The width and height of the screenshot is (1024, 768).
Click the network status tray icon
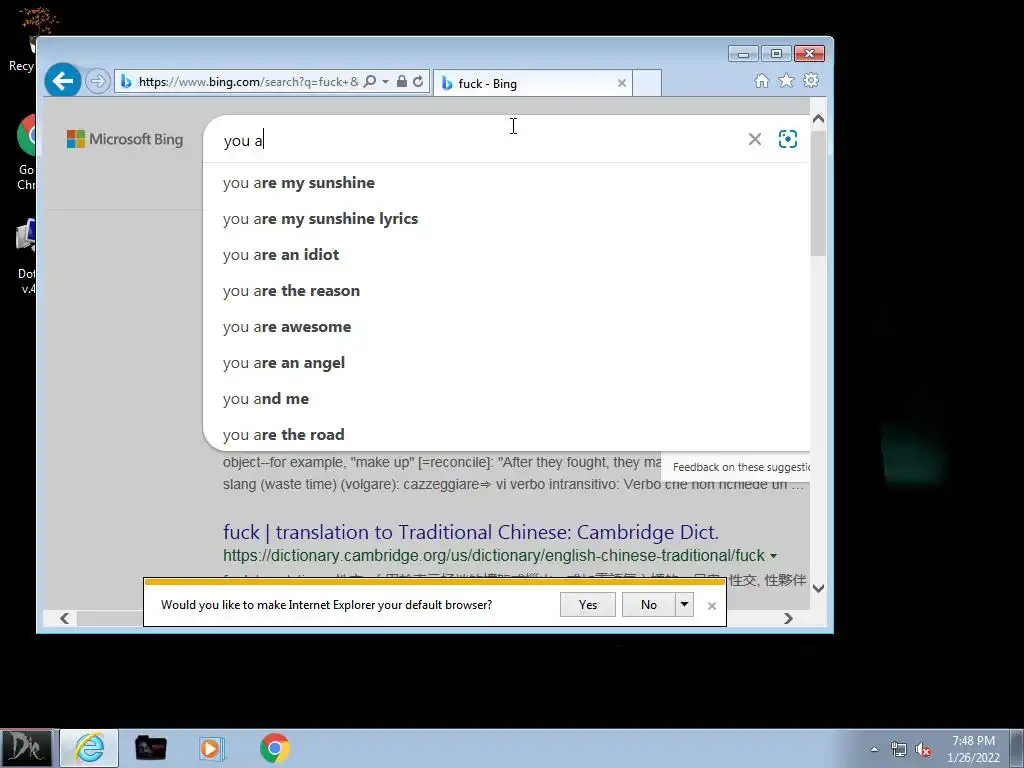tap(899, 749)
